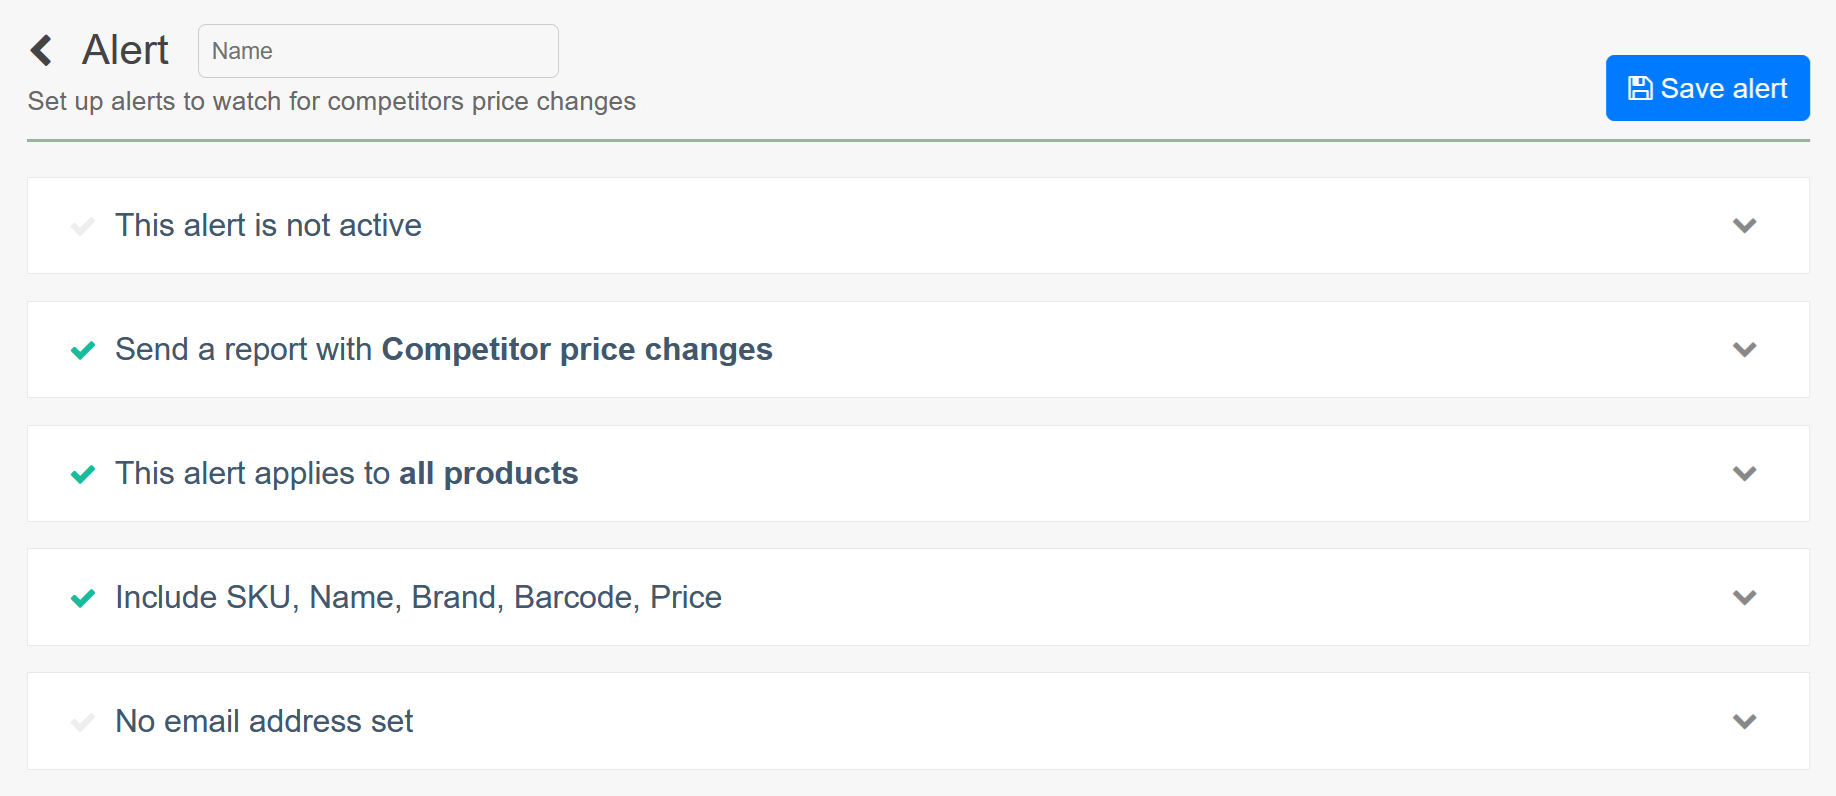
Task: Go back using the left arrow icon
Action: pyautogui.click(x=41, y=50)
